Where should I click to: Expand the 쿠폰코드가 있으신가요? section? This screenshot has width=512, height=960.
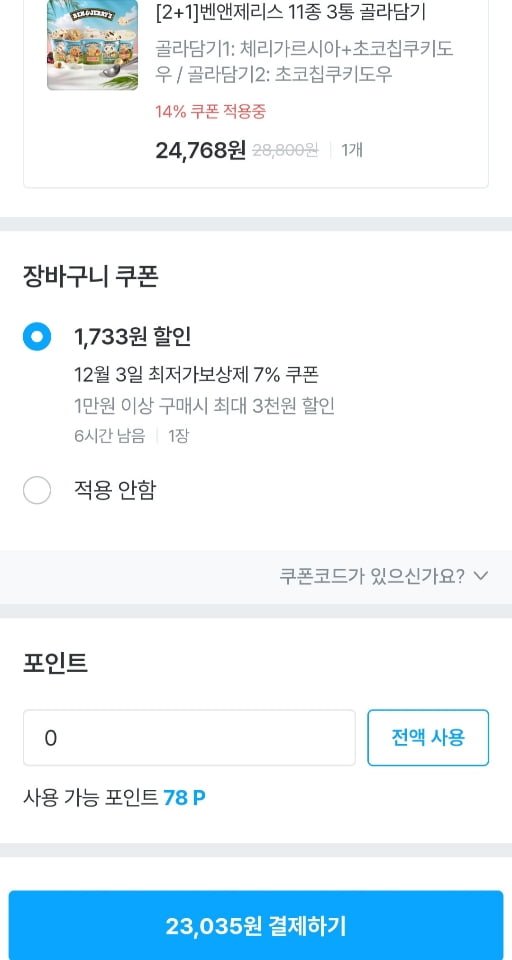click(x=383, y=576)
